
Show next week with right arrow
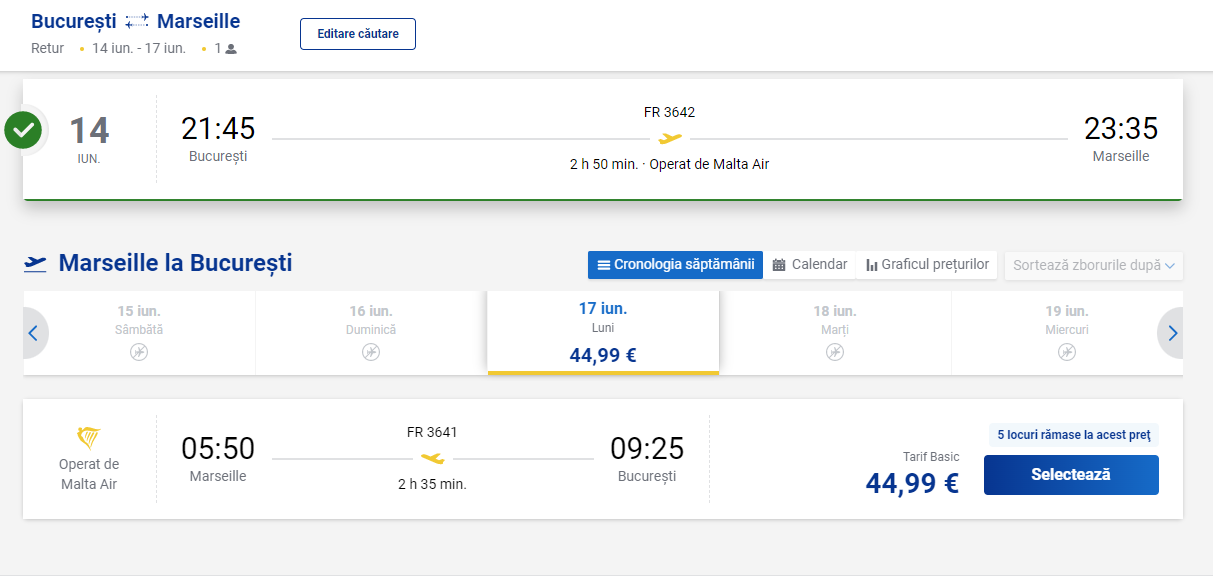[1172, 333]
